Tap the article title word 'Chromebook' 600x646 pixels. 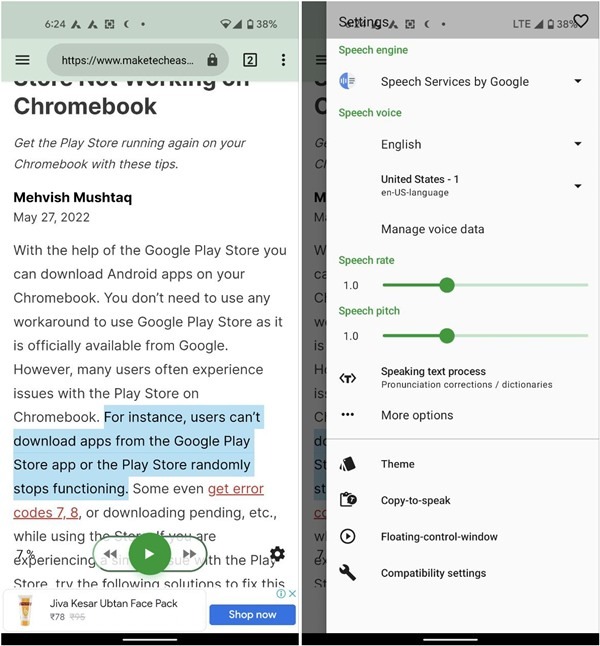pos(85,106)
